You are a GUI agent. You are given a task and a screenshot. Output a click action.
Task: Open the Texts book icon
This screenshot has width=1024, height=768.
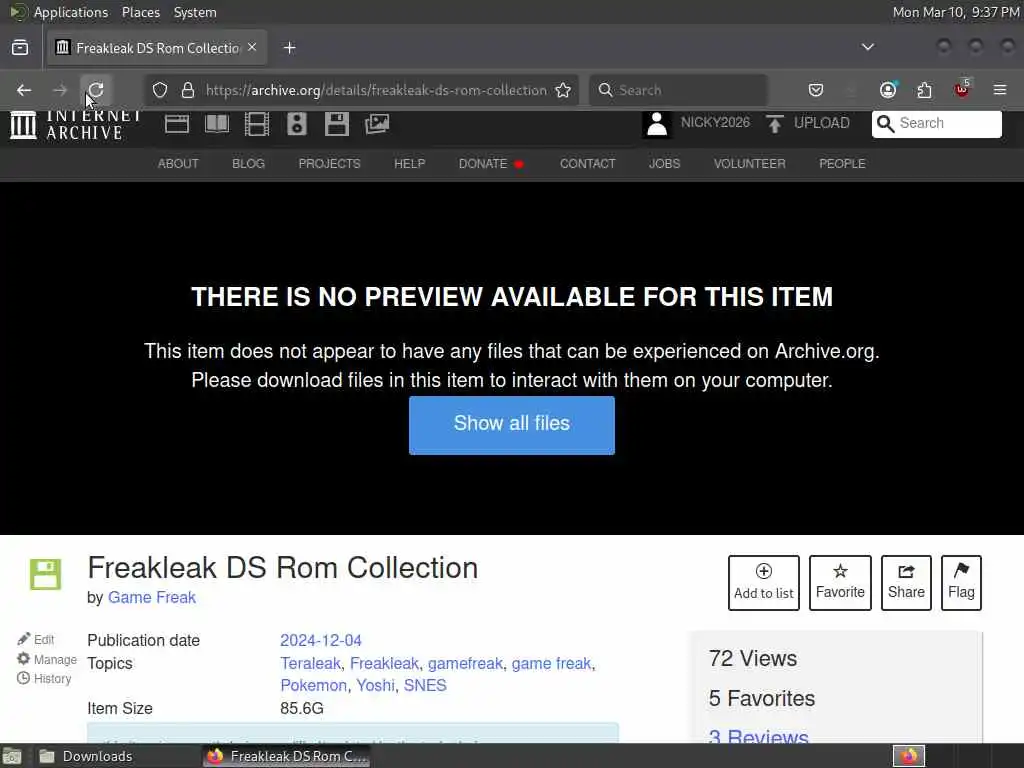(x=217, y=123)
